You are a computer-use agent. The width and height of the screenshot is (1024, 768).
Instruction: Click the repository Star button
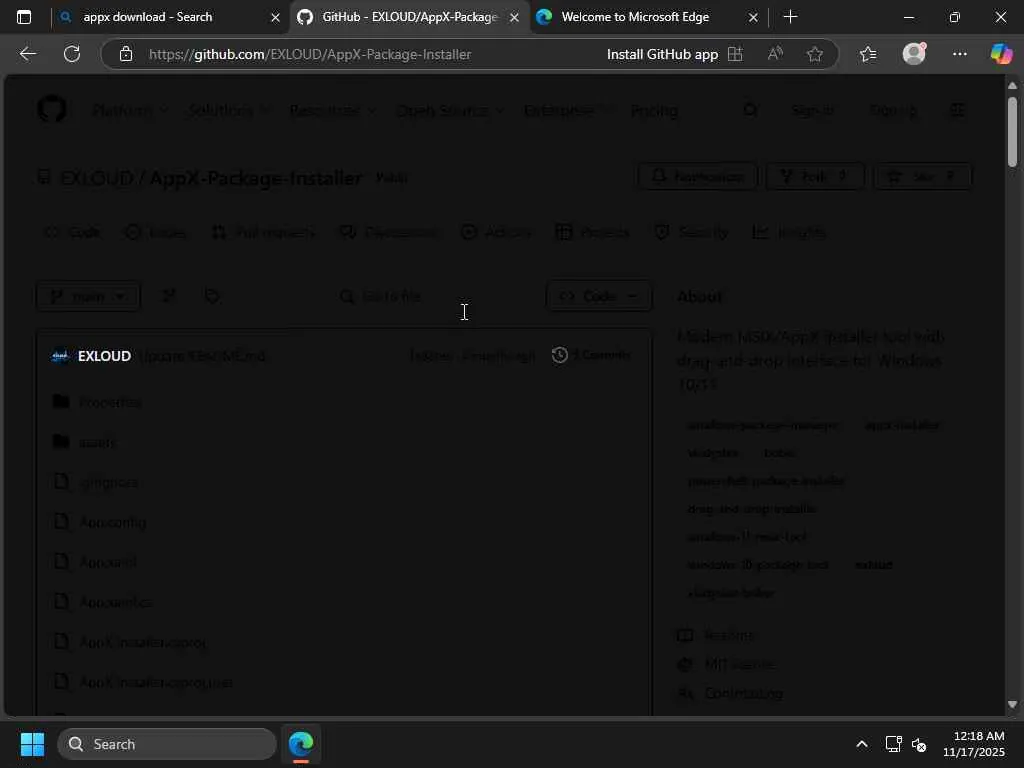(x=923, y=176)
